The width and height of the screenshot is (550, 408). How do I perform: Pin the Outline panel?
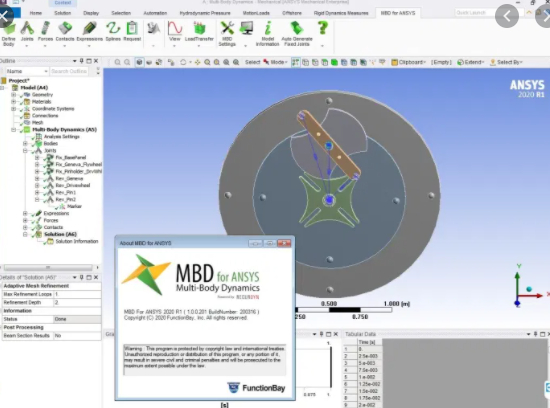(x=82, y=61)
